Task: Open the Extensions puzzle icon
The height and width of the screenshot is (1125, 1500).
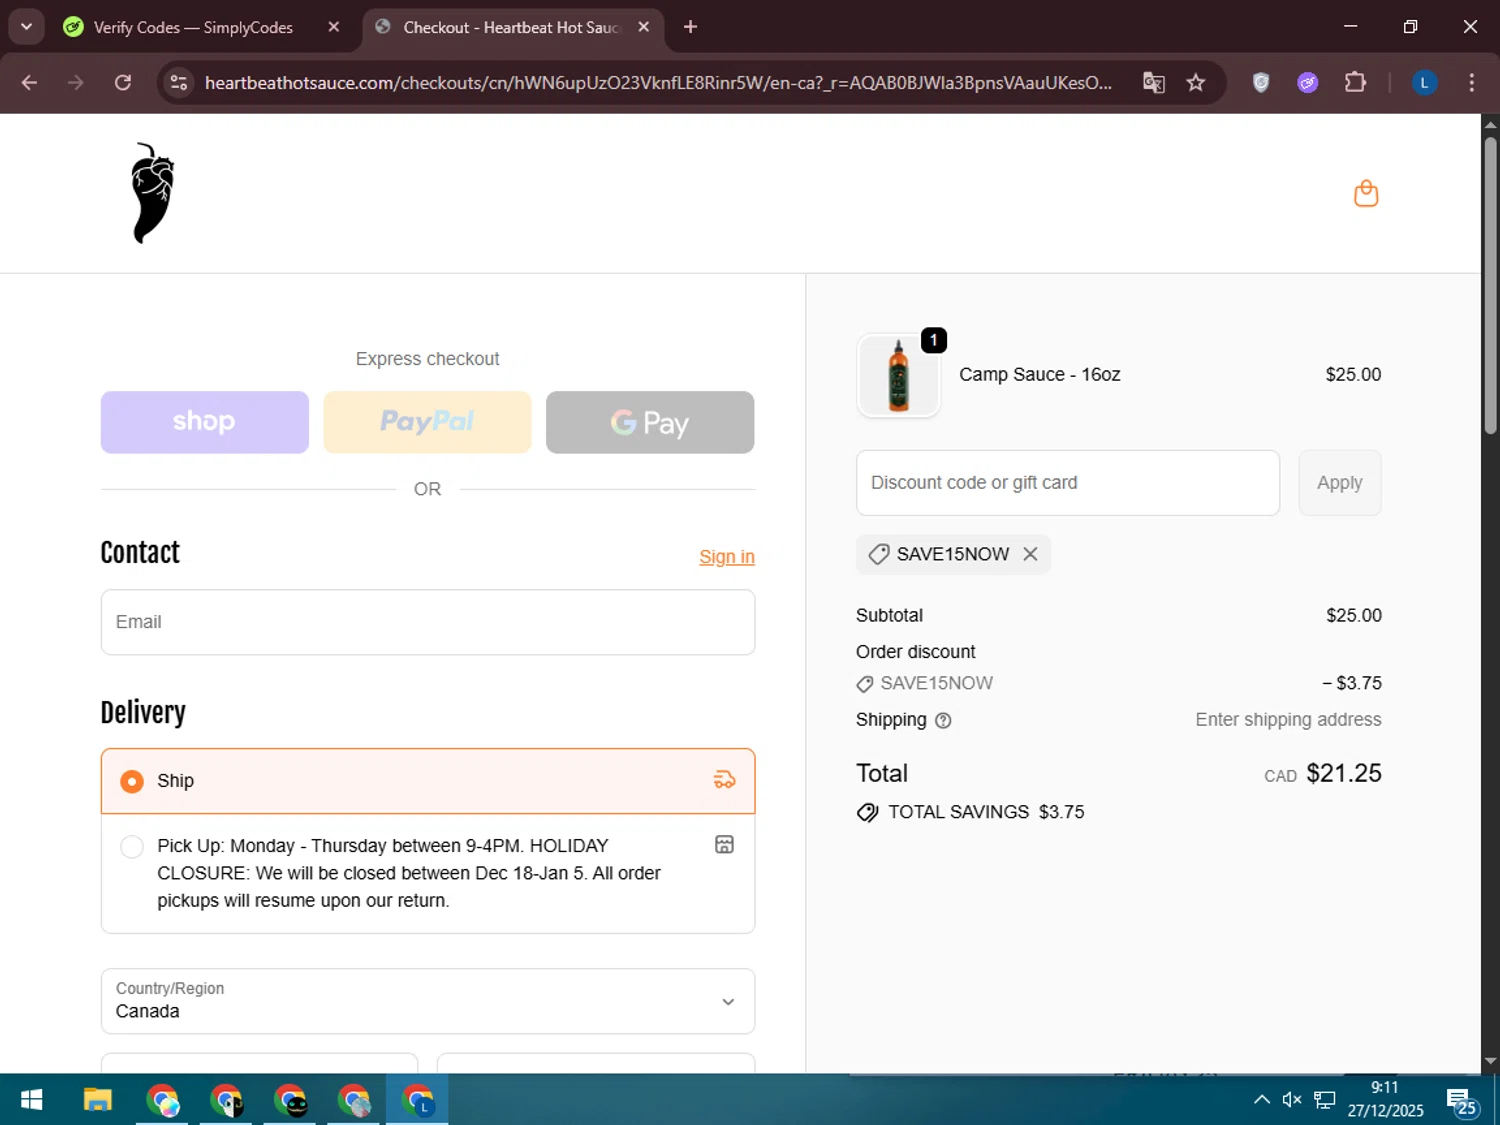Action: (x=1355, y=83)
